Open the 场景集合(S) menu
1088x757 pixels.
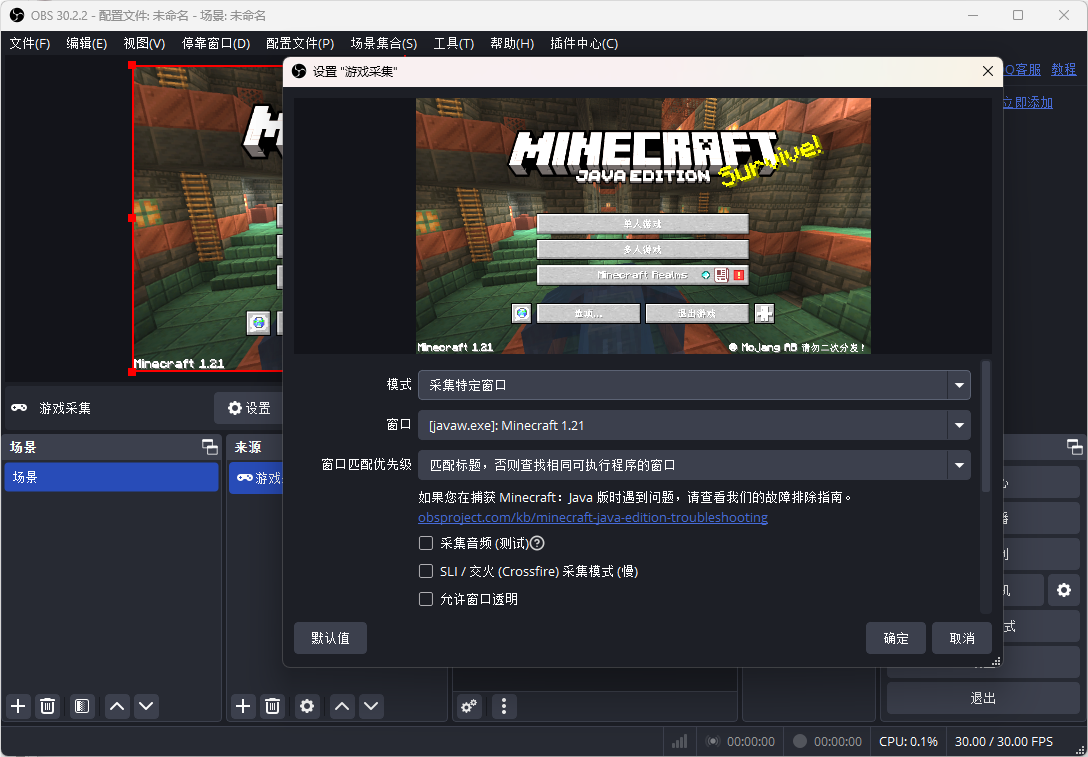click(x=384, y=44)
